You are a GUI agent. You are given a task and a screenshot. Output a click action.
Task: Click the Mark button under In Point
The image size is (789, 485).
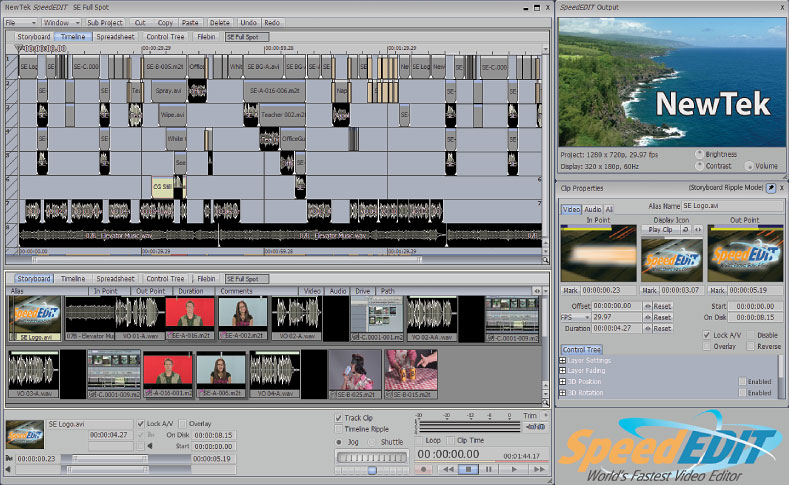(570, 290)
